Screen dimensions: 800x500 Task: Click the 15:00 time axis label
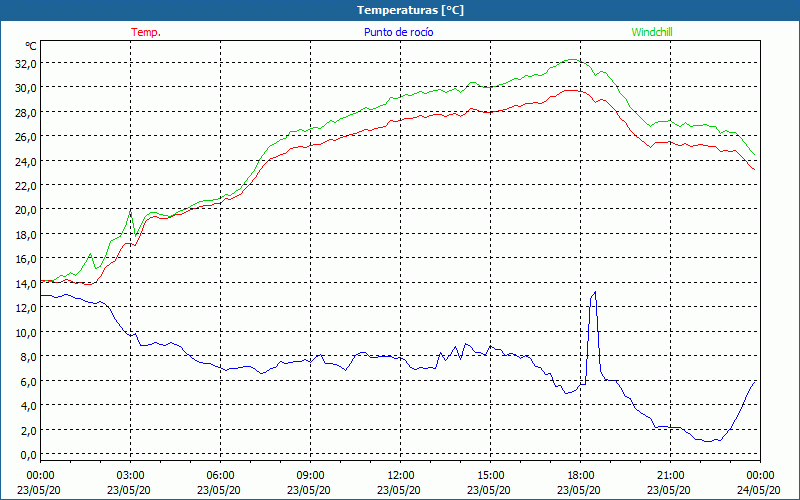tap(490, 476)
